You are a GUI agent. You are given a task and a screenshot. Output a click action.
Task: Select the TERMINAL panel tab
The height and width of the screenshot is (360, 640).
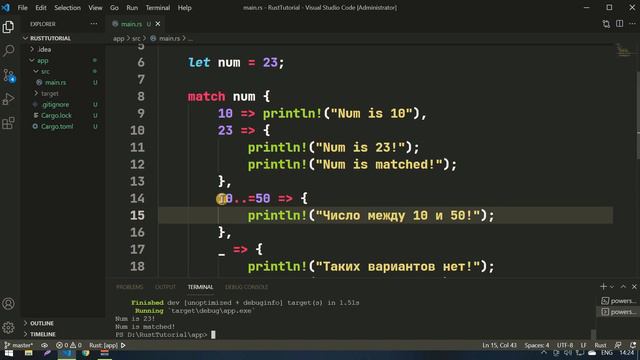[x=200, y=287]
